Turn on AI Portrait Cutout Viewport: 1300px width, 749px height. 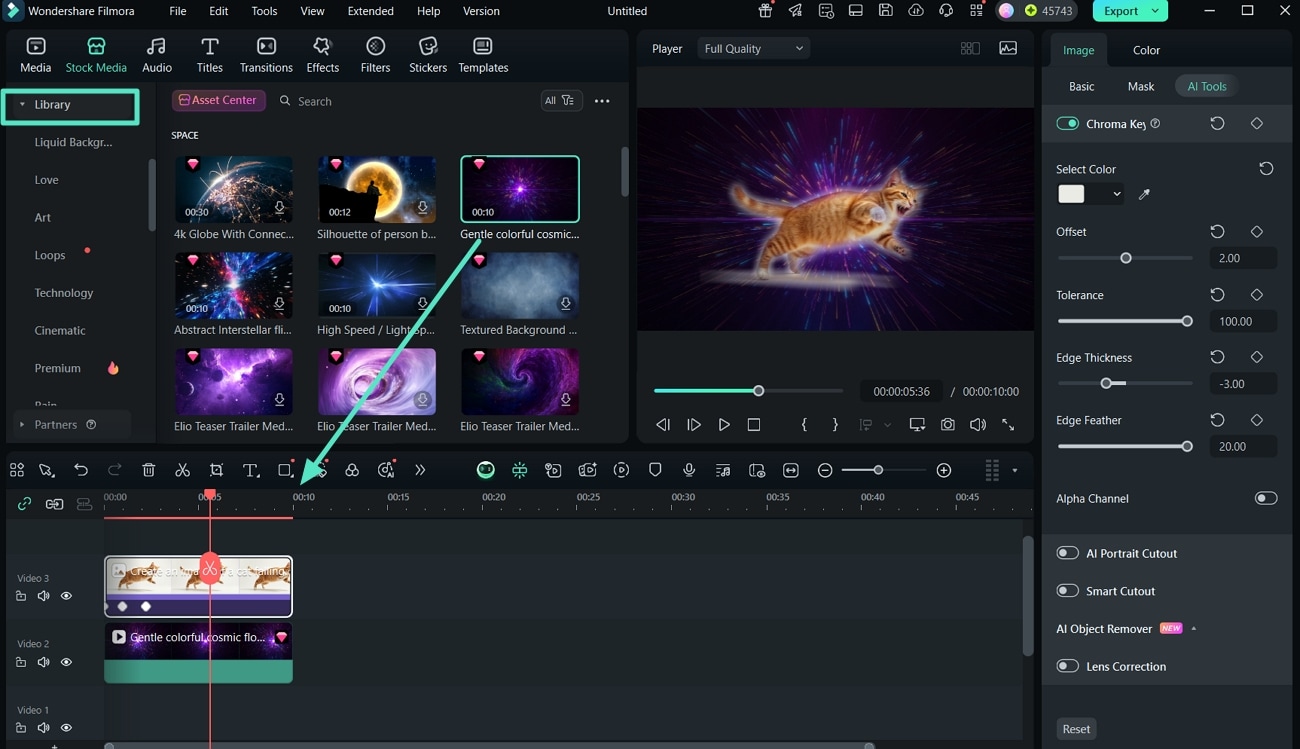pyautogui.click(x=1067, y=553)
